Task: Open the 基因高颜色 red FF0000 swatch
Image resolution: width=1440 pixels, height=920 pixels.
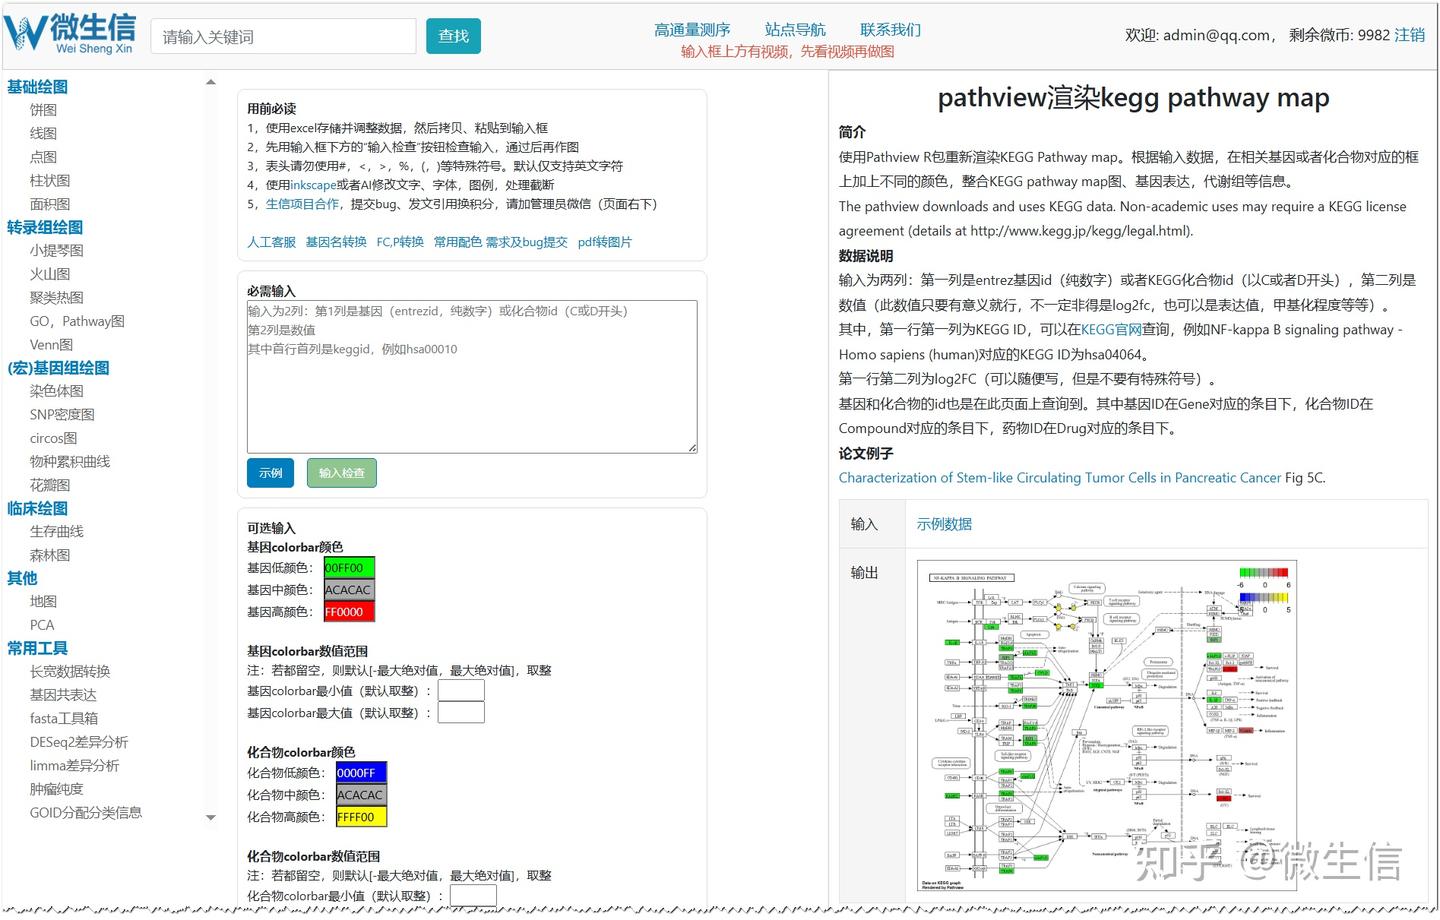Action: (x=349, y=612)
